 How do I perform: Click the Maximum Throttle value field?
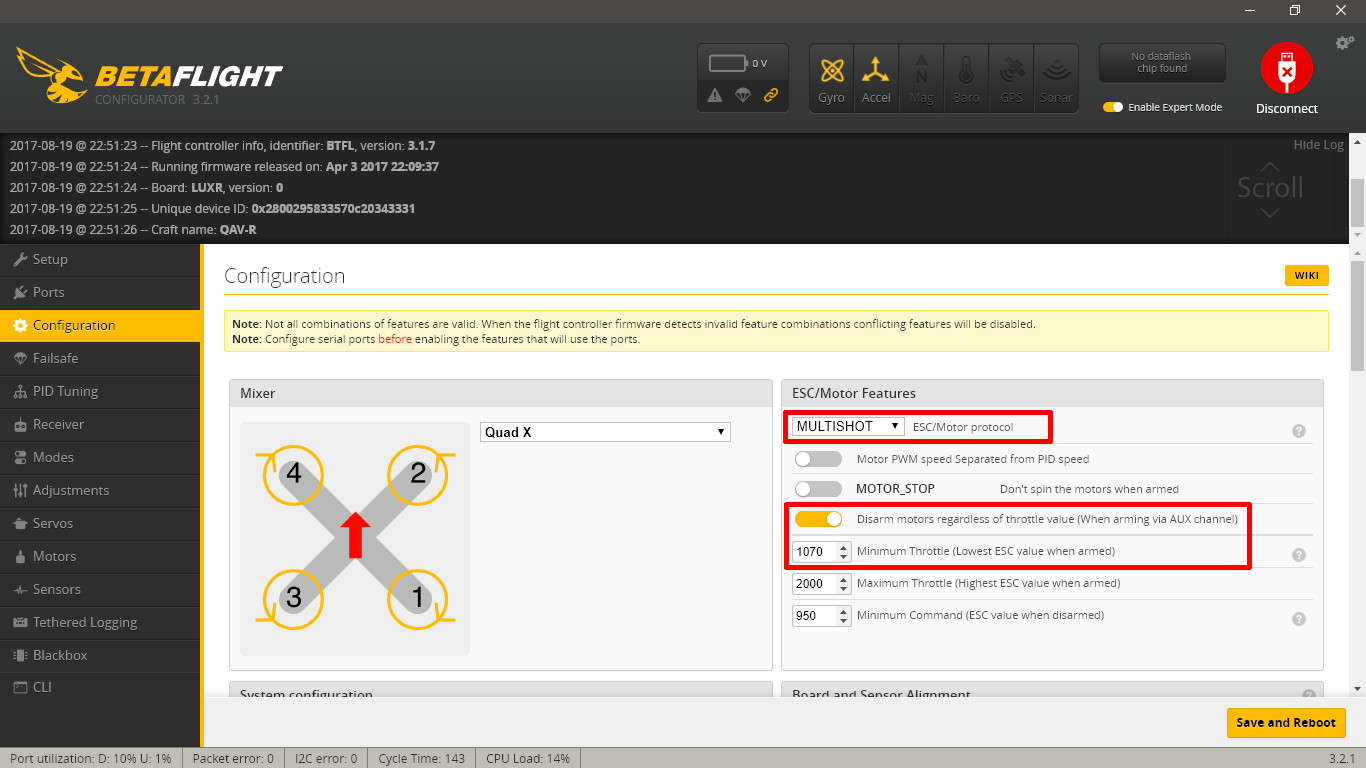[816, 583]
